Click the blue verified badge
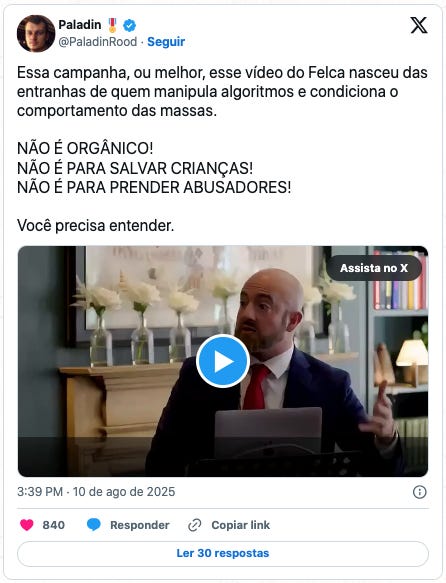The image size is (446, 583). click(129, 25)
